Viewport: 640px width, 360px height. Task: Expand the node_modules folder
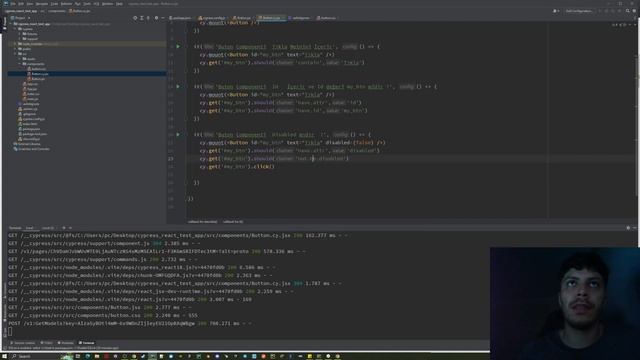pyautogui.click(x=15, y=44)
